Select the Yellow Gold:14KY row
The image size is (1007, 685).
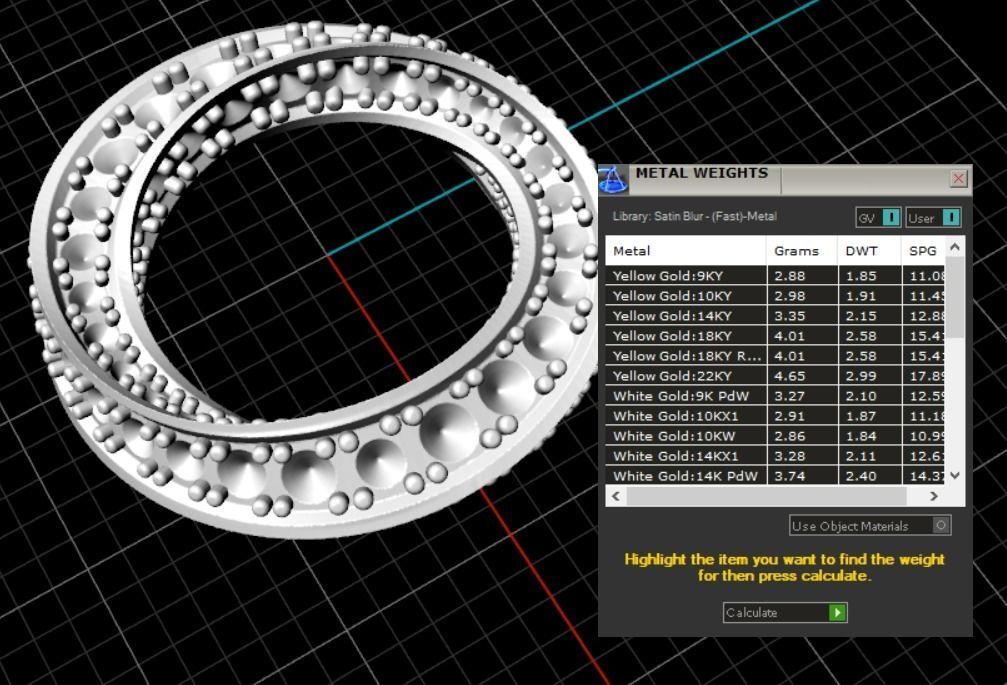tap(775, 316)
